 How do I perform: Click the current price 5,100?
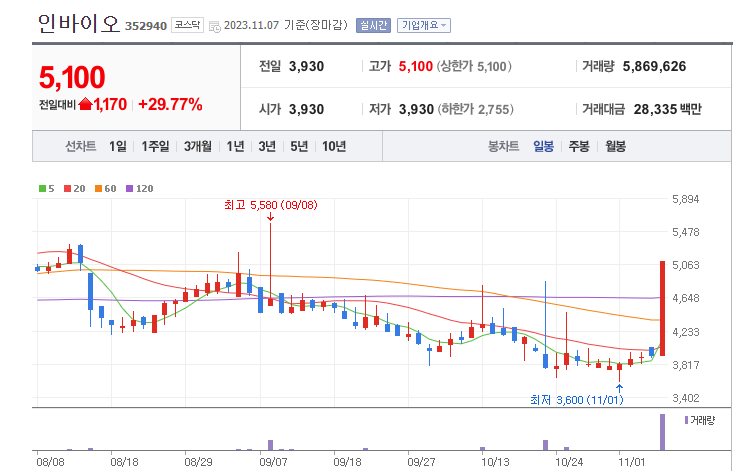point(72,77)
